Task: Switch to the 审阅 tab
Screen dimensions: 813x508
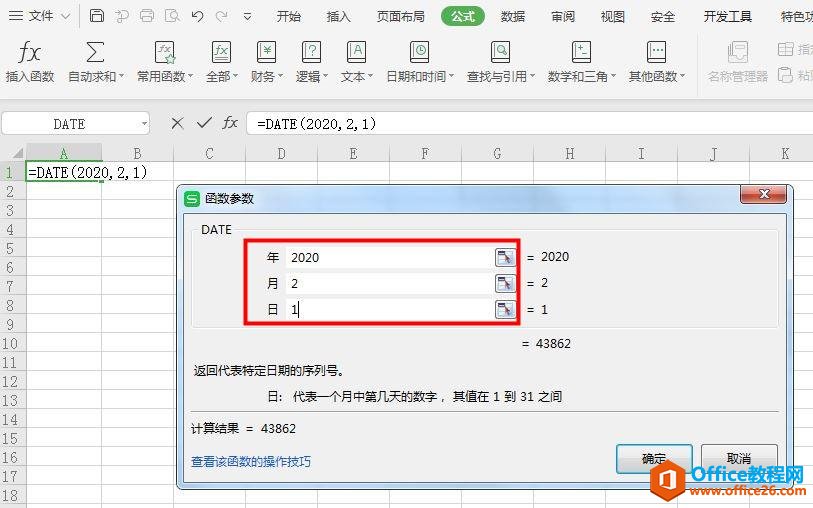Action: tap(563, 17)
